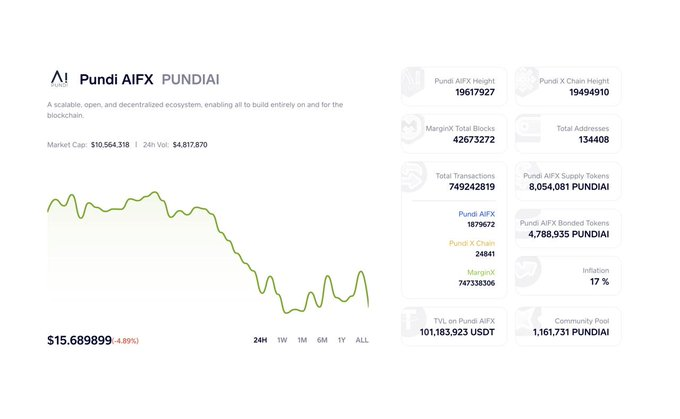Open the MarginX transactions link
This screenshot has width=680, height=419.
(481, 272)
